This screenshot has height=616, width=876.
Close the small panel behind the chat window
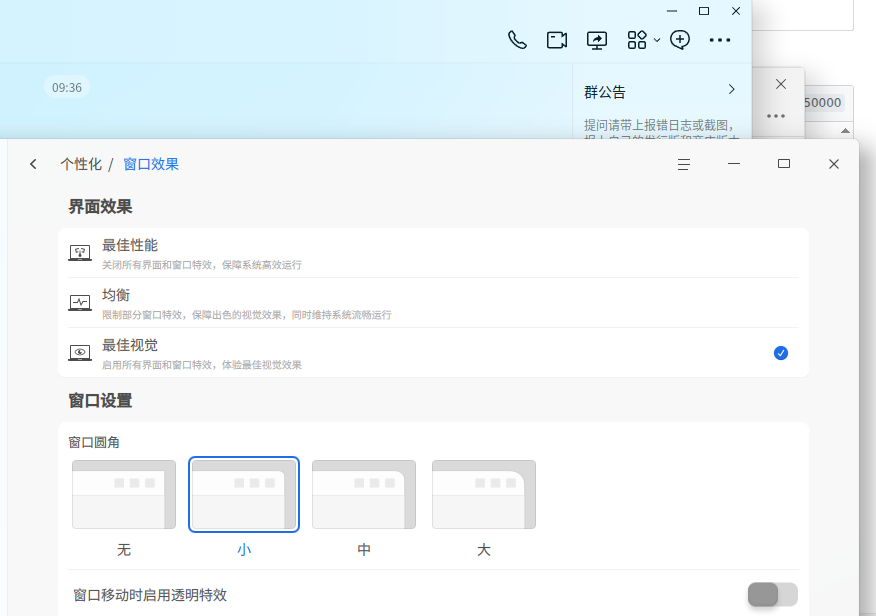781,84
